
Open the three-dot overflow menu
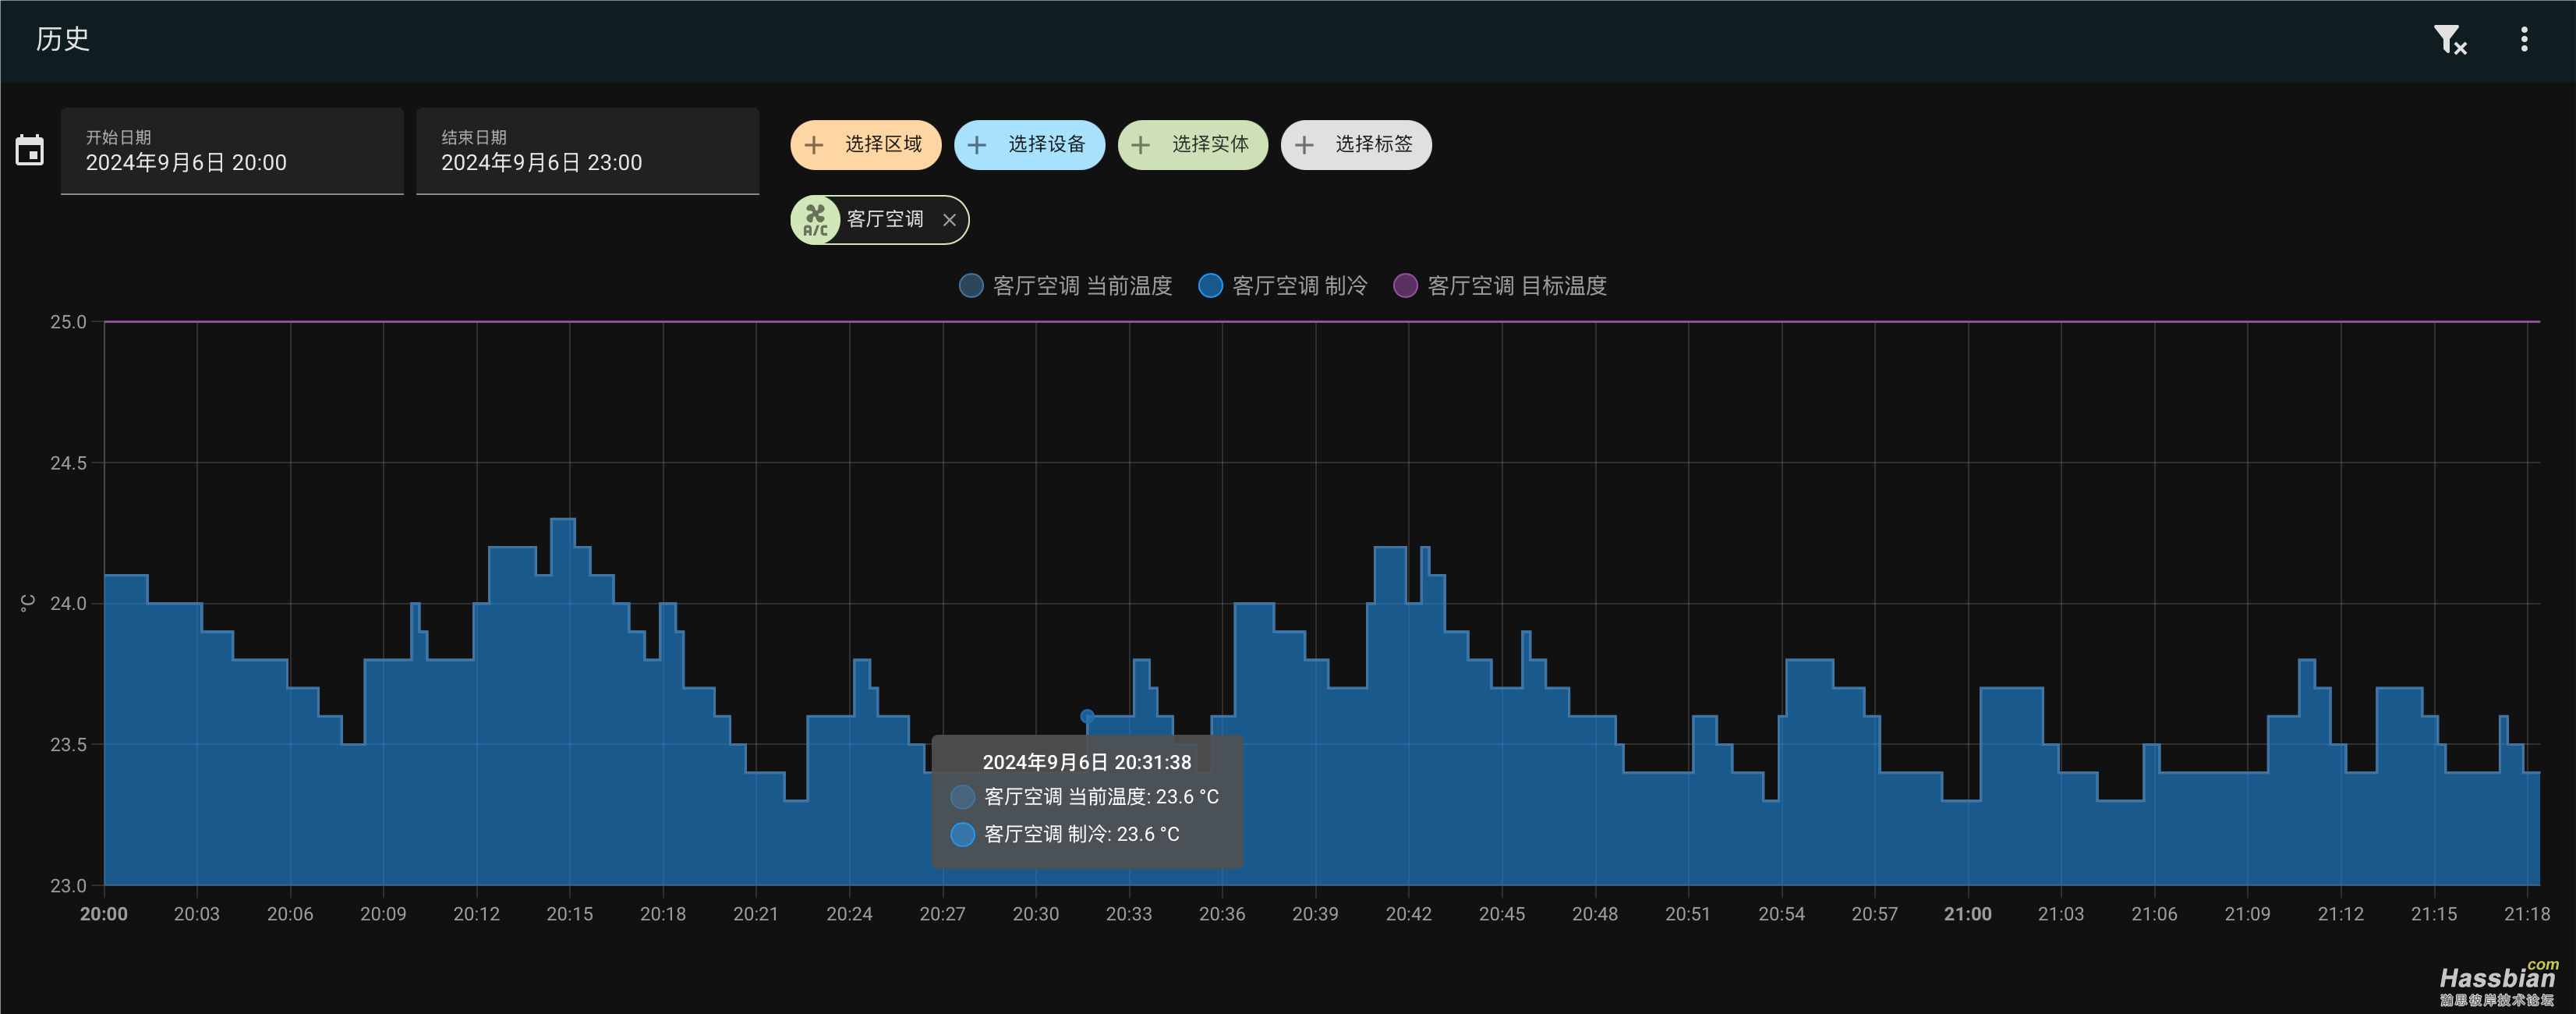[x=2524, y=39]
